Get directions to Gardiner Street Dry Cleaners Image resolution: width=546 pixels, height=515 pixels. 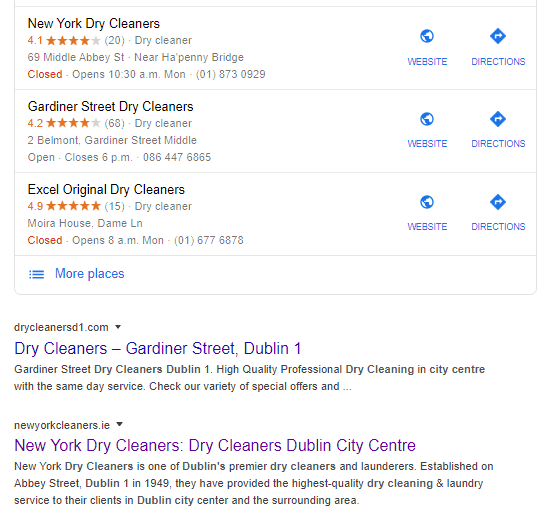tap(498, 119)
